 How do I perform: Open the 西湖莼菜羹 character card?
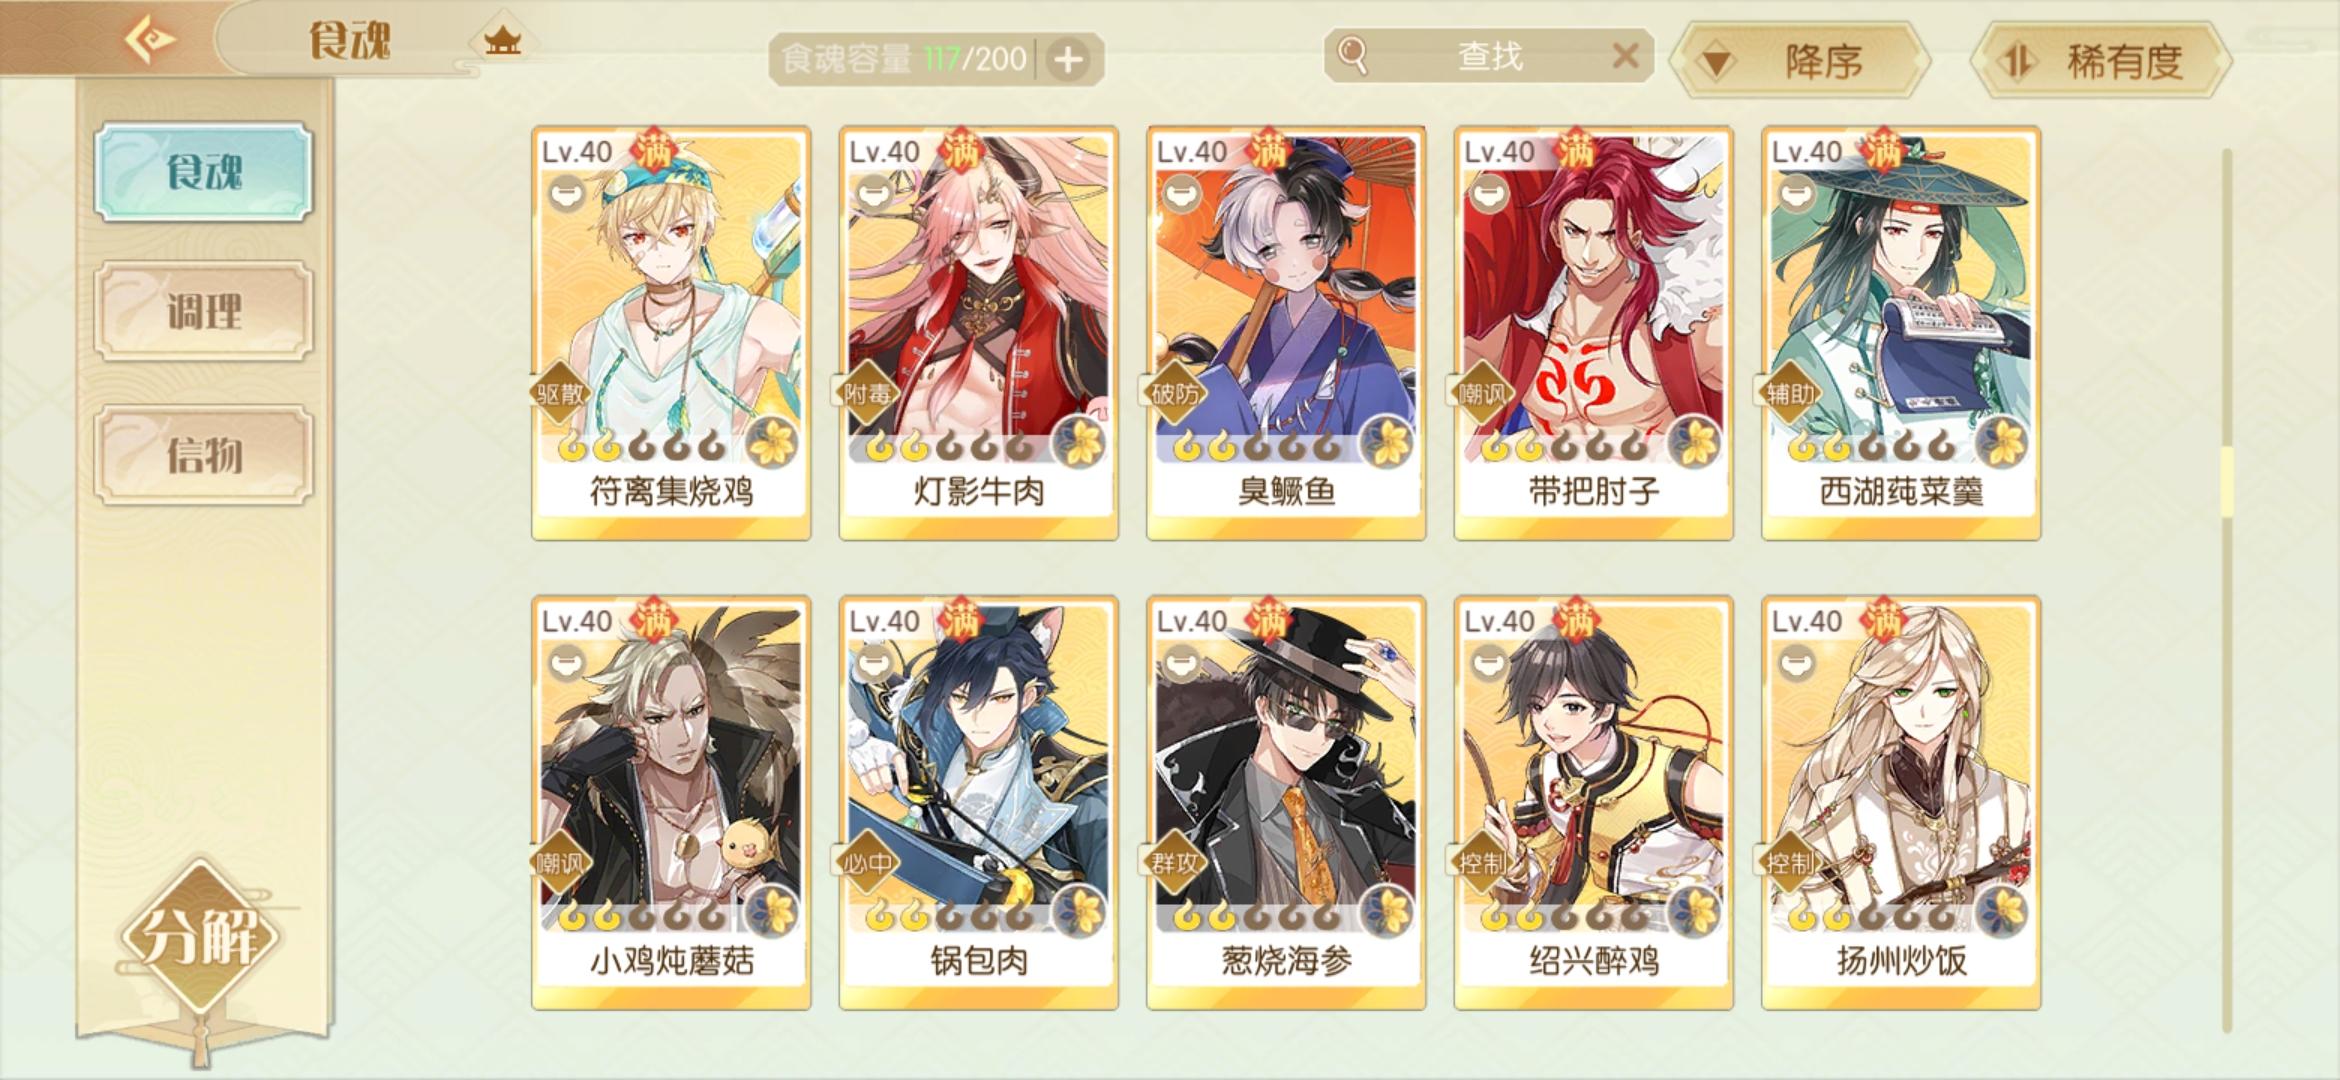[1901, 333]
